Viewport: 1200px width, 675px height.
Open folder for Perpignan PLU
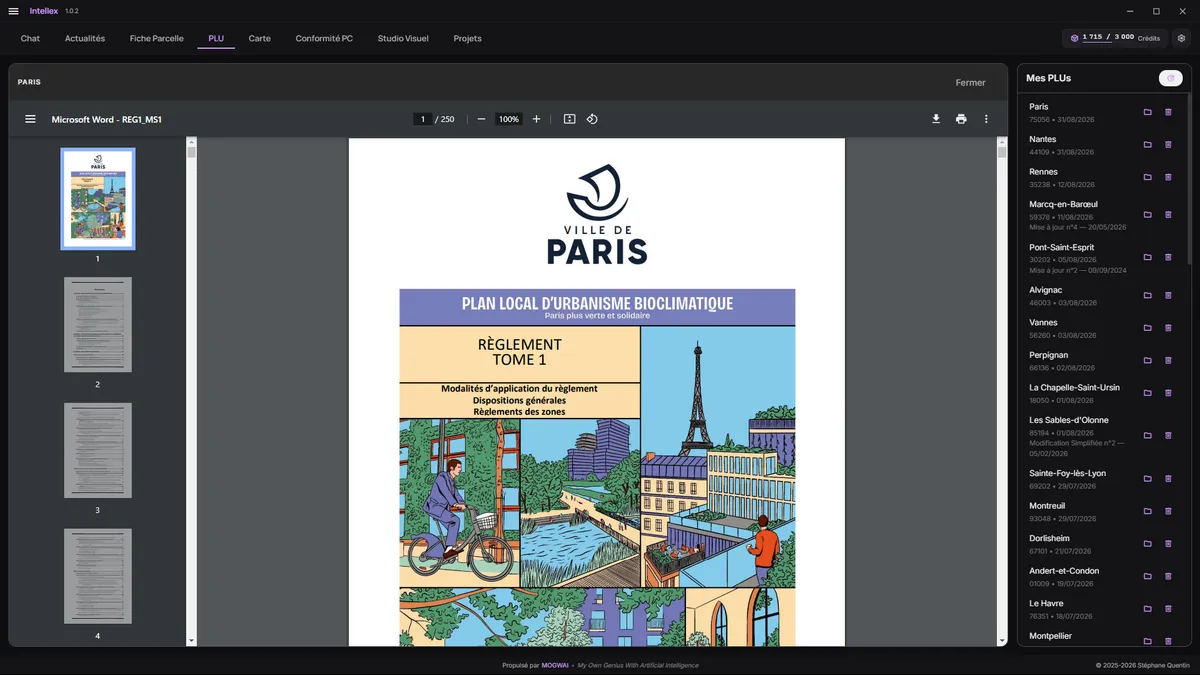tap(1148, 360)
